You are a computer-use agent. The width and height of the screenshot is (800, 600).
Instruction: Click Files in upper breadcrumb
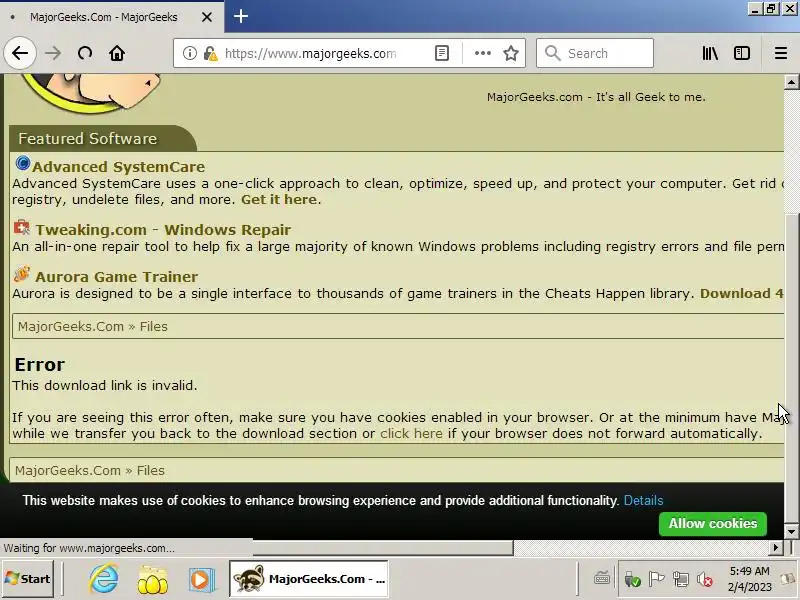coord(154,327)
